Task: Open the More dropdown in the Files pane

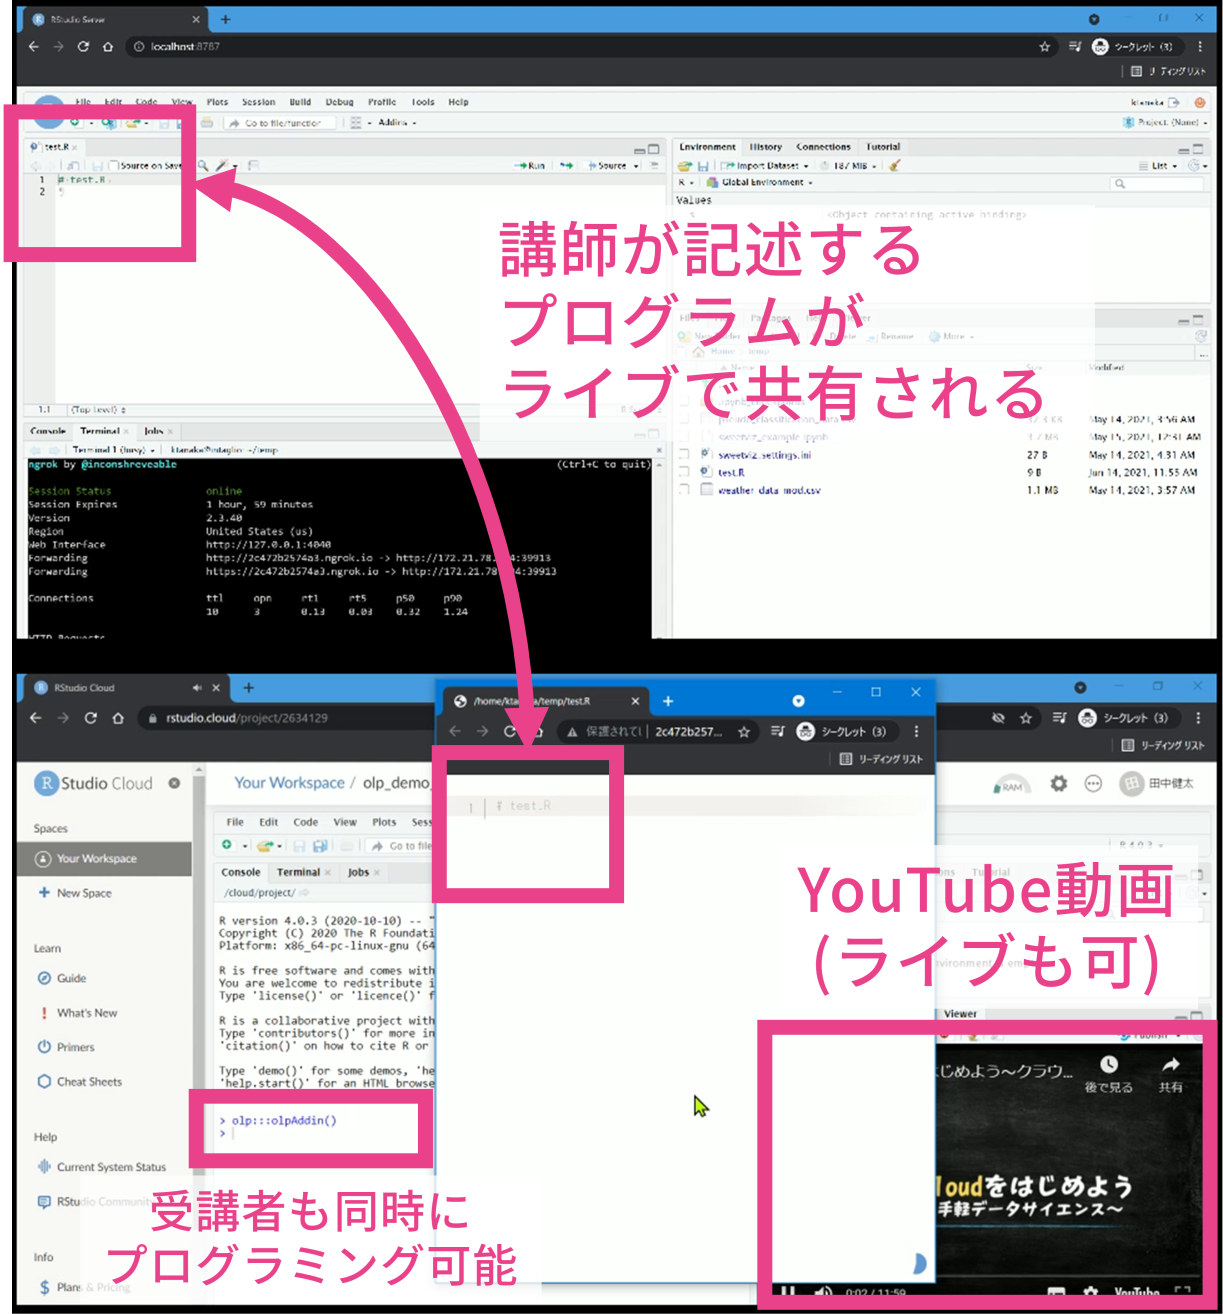Action: tap(951, 337)
